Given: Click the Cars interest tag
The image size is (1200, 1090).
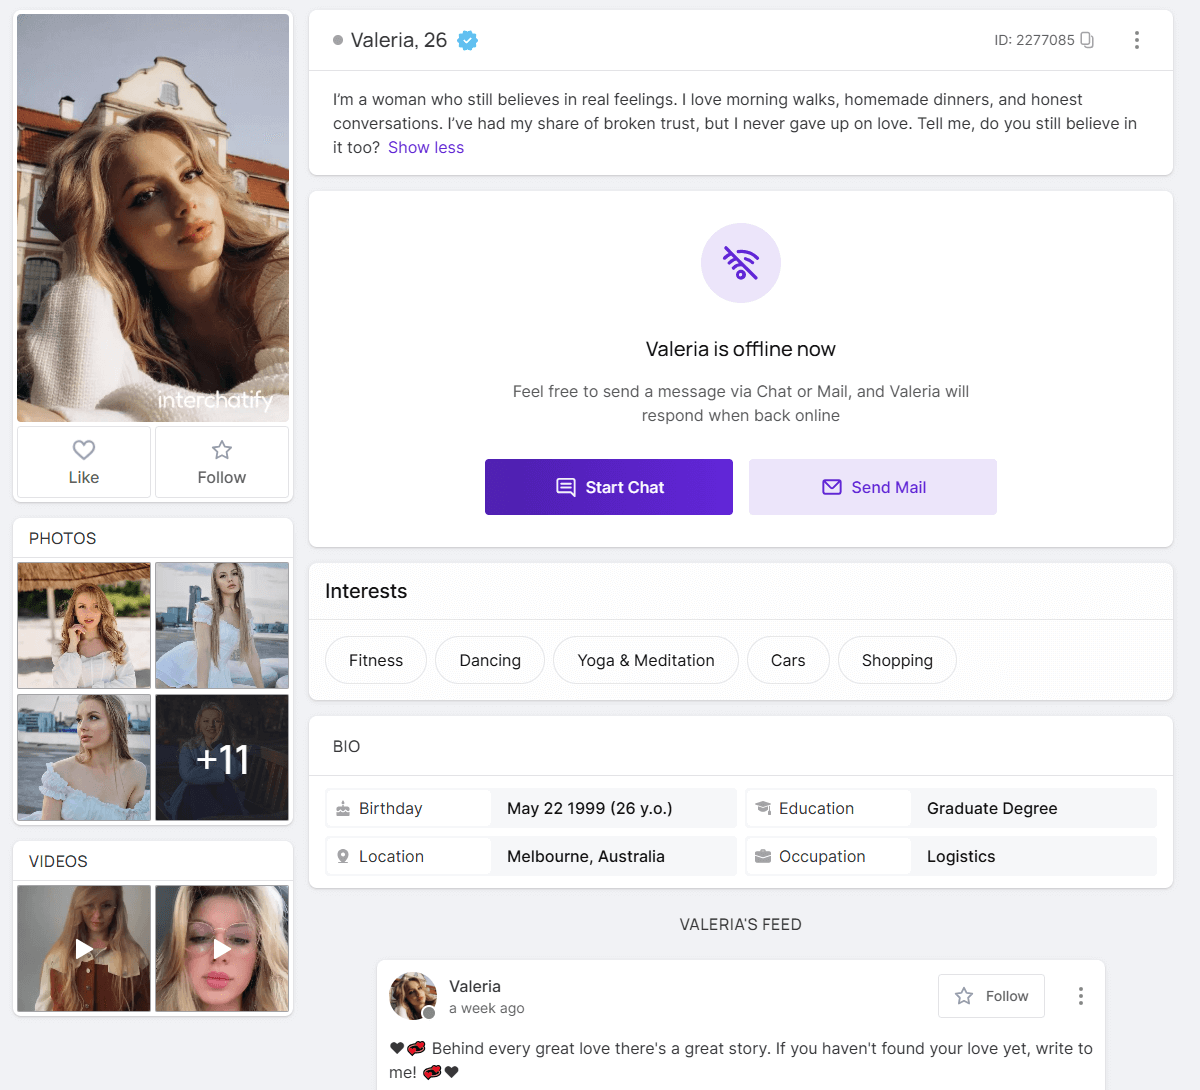Looking at the screenshot, I should click(x=787, y=660).
